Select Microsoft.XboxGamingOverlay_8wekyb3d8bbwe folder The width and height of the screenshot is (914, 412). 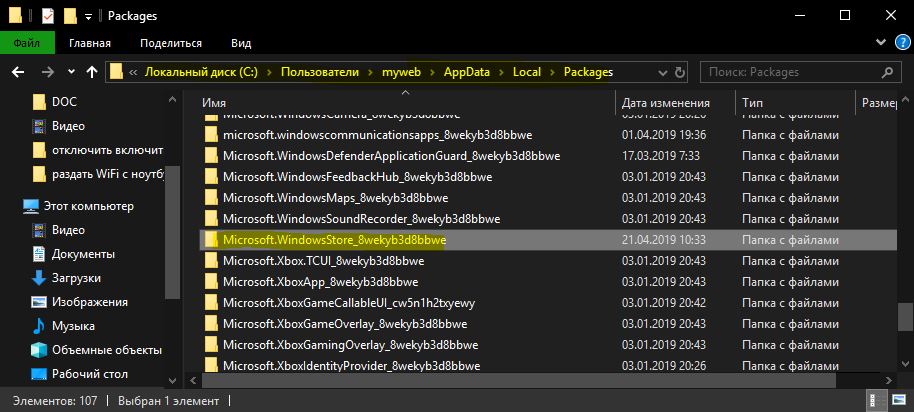[x=351, y=345]
